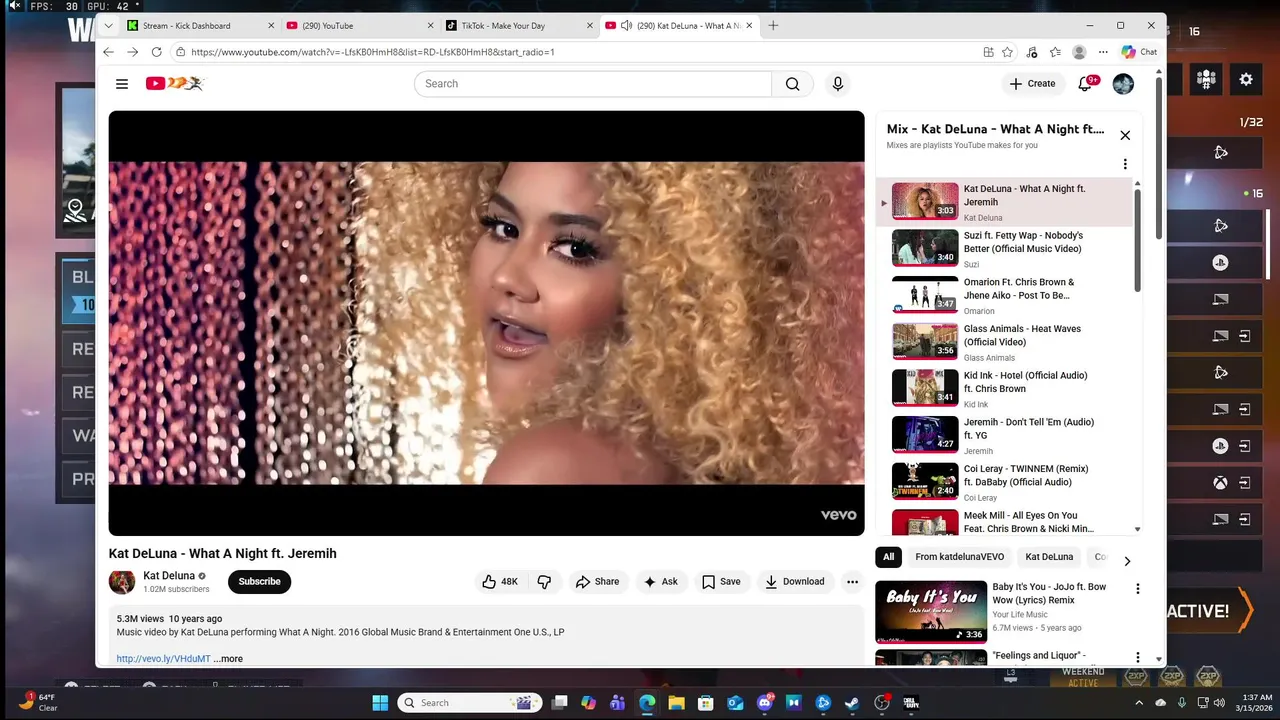Open the Mix playlist options menu
Viewport: 1280px width, 720px height.
click(1125, 164)
